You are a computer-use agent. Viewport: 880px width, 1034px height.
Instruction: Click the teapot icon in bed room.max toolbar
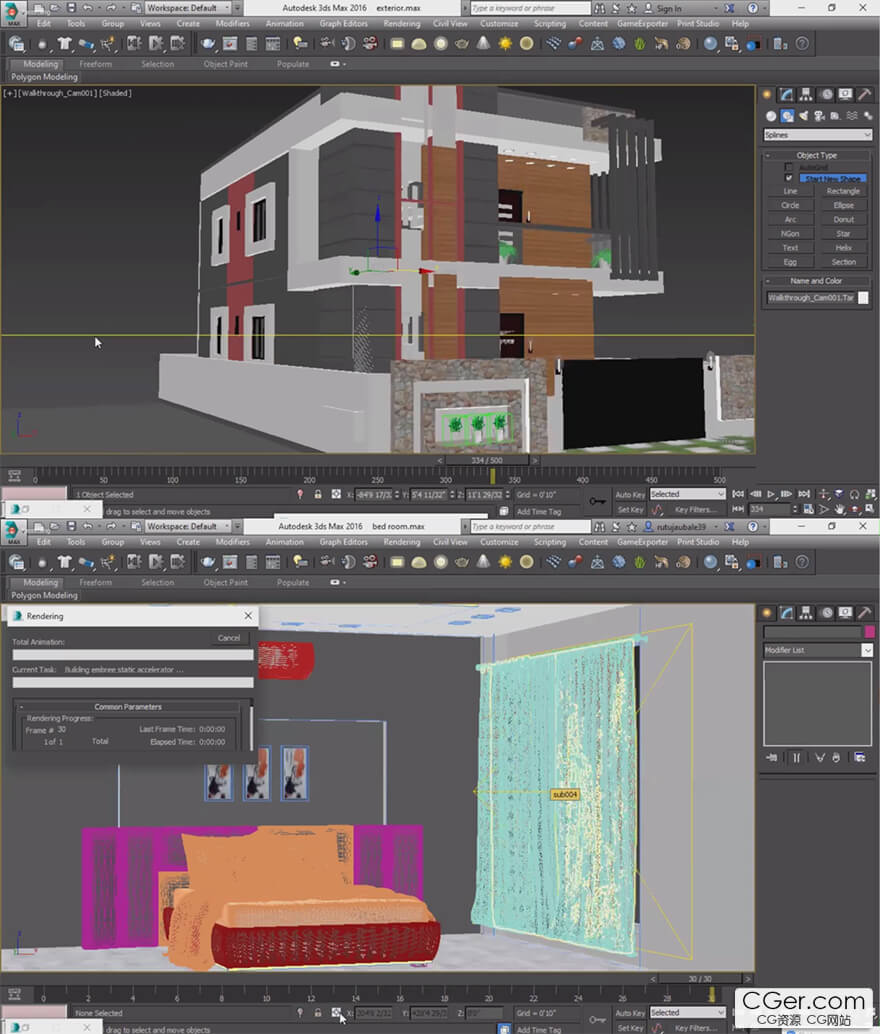tap(208, 563)
